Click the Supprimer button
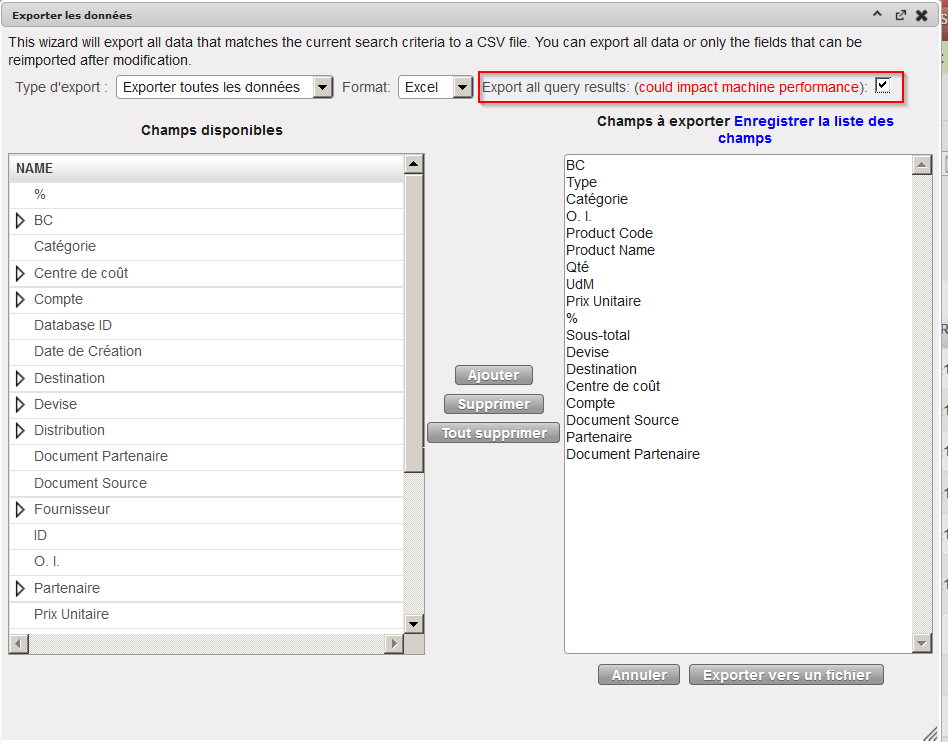Image resolution: width=948 pixels, height=742 pixels. click(x=493, y=404)
